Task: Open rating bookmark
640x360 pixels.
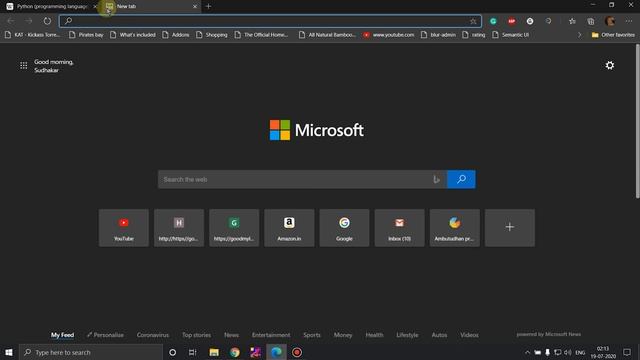Action: click(474, 35)
